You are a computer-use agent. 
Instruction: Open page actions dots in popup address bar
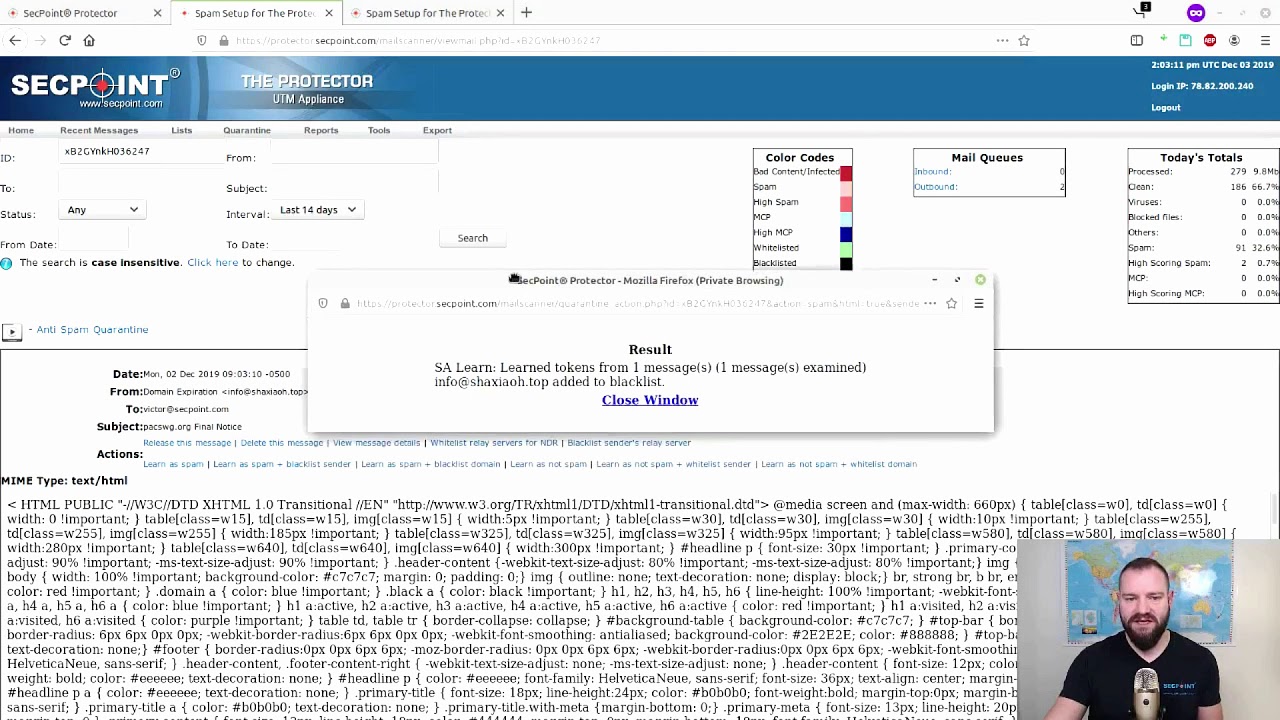(930, 303)
